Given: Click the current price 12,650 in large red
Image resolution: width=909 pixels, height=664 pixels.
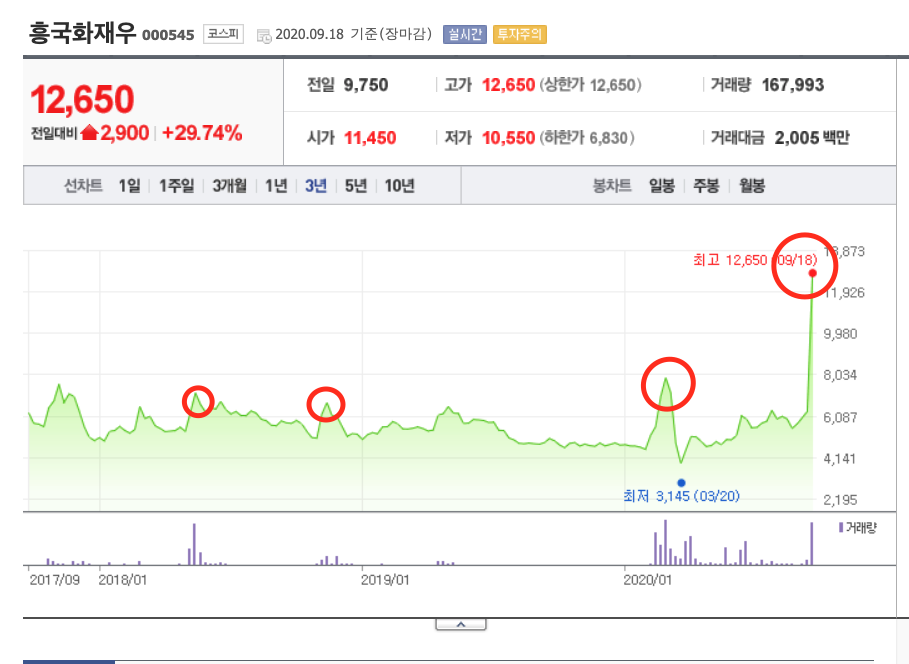Looking at the screenshot, I should (x=82, y=99).
